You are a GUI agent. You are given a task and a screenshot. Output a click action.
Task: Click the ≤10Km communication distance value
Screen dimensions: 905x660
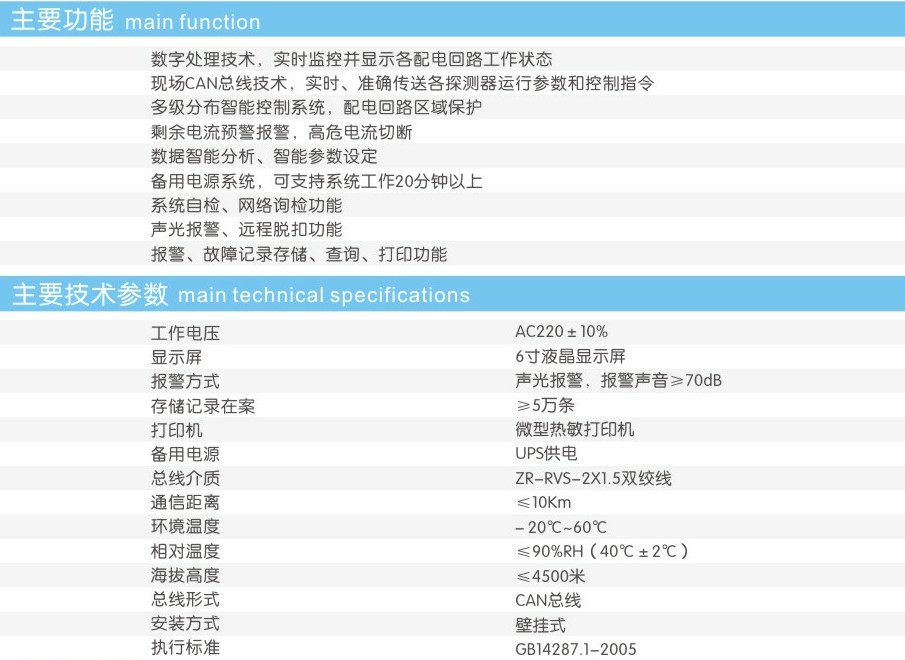(543, 503)
